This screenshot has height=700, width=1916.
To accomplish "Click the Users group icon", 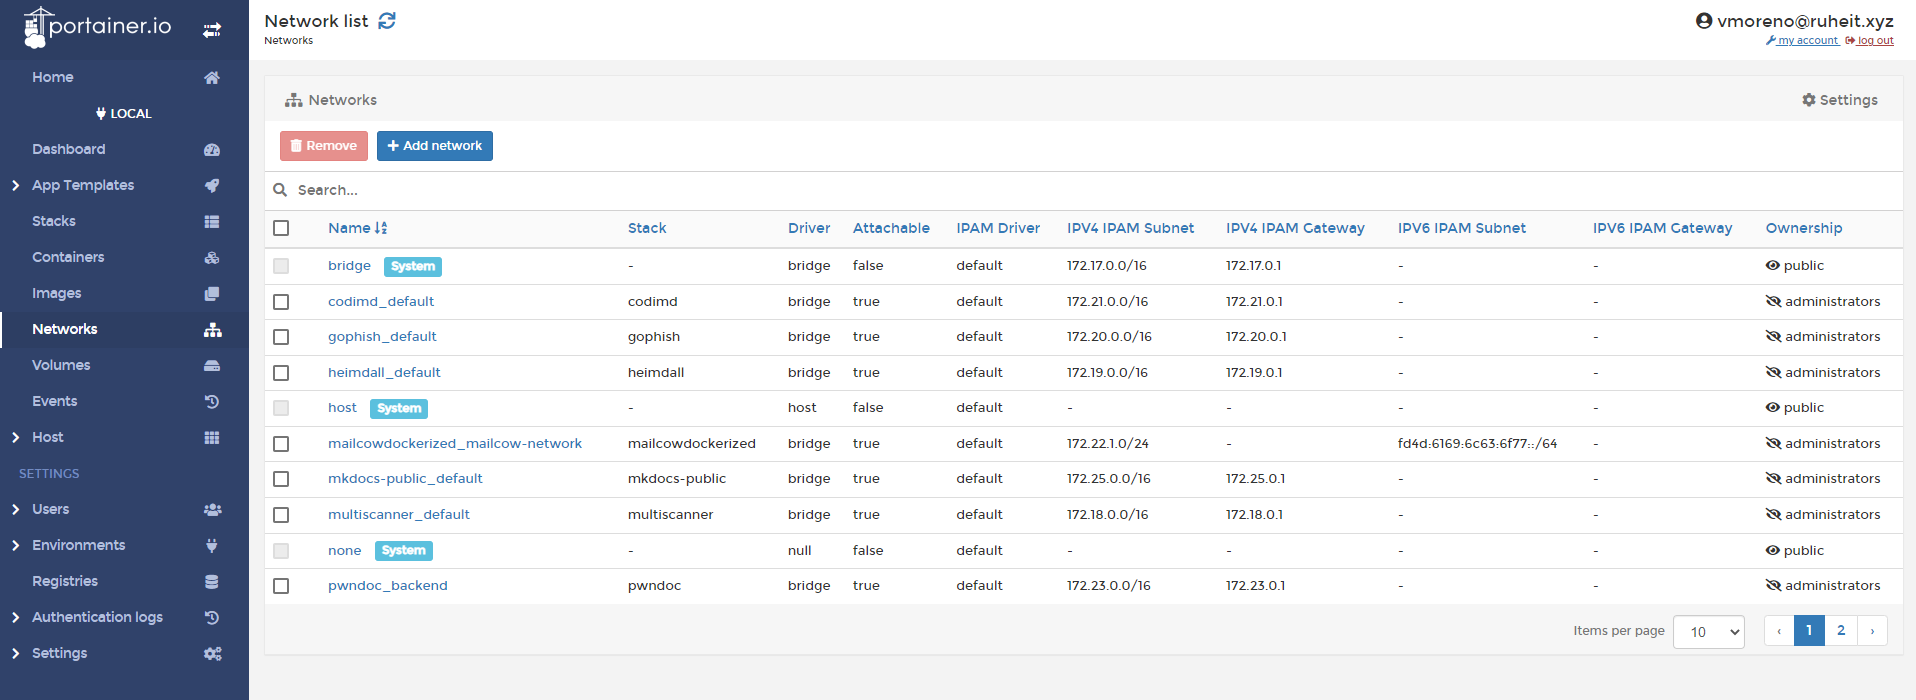I will click(212, 510).
